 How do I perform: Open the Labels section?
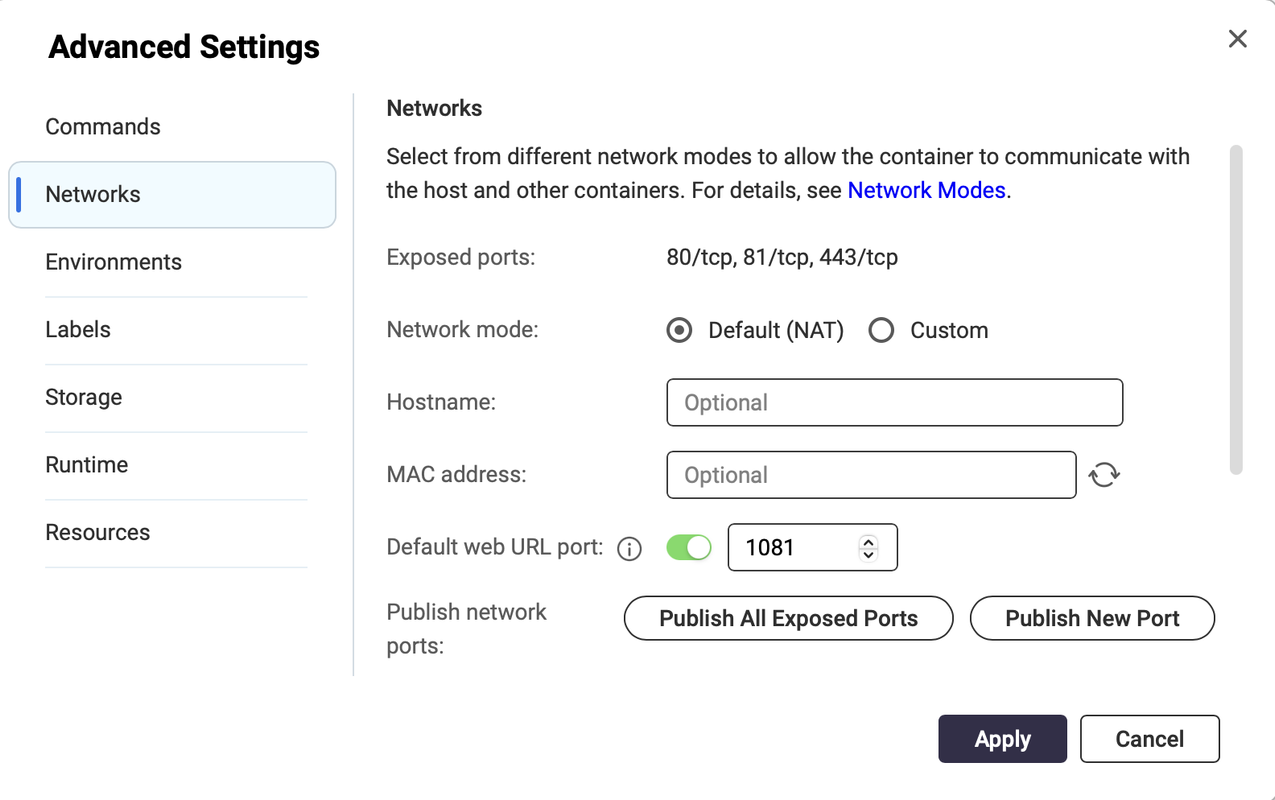click(78, 329)
